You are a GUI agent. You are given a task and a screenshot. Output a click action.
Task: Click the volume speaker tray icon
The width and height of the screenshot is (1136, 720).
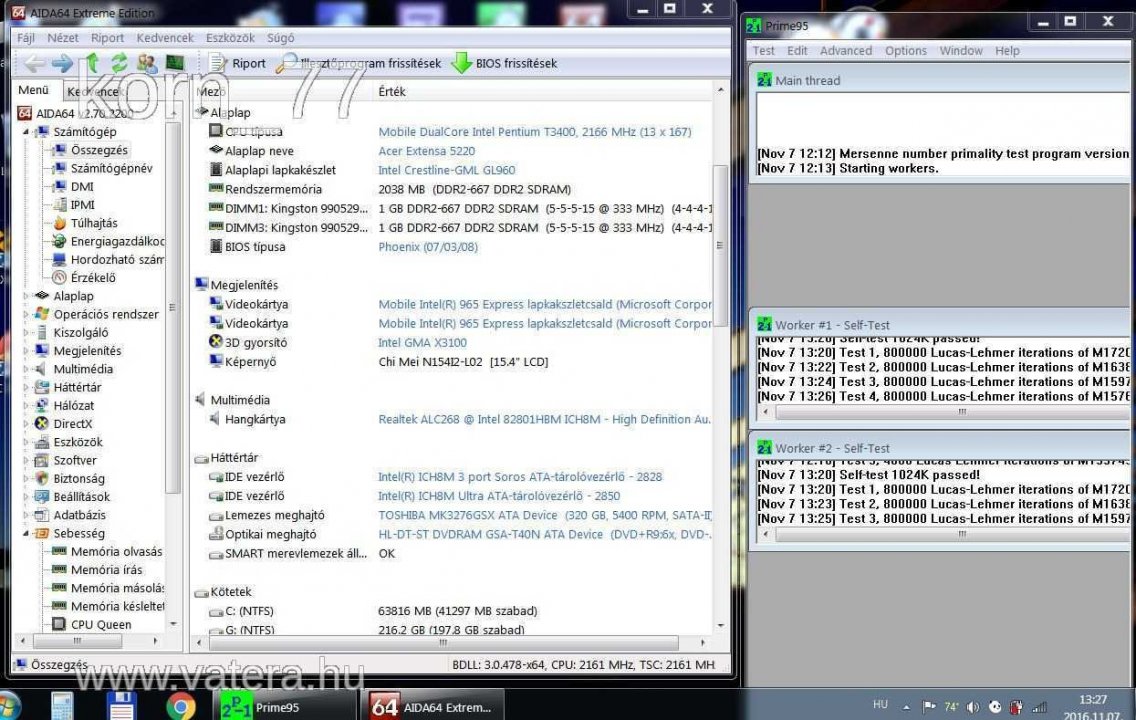click(972, 707)
